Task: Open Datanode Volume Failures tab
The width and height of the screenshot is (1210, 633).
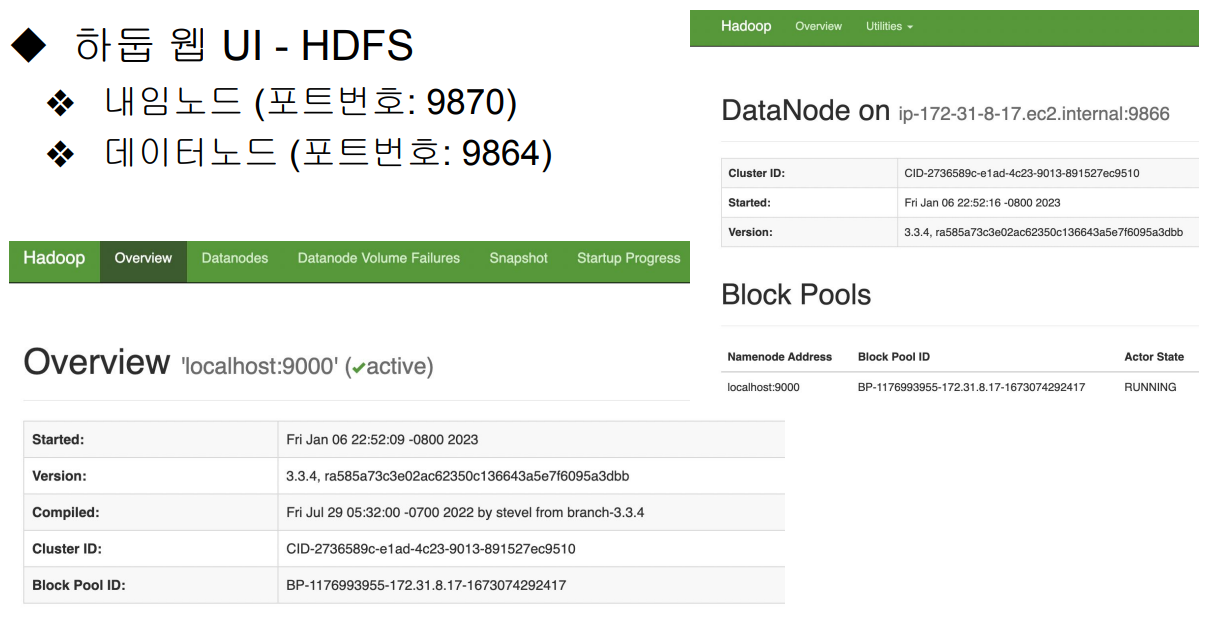Action: 379,258
